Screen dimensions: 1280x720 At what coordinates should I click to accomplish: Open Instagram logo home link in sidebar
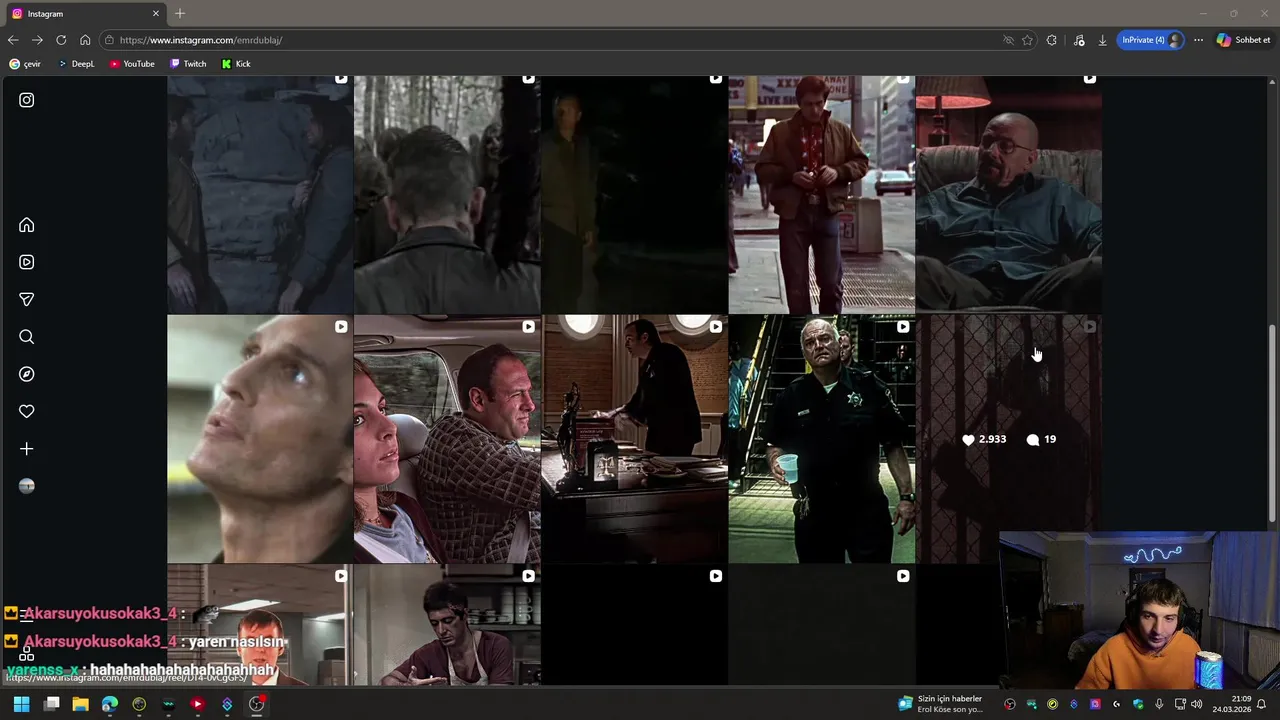27,100
